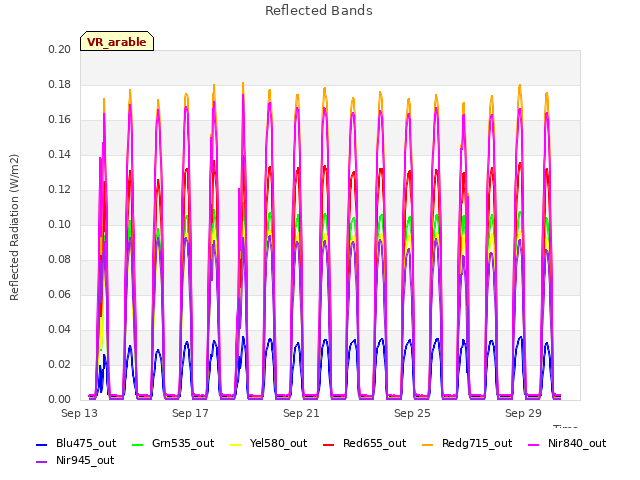640x480 pixels.
Task: Select the Yel580_out legend label
Action: 278,443
